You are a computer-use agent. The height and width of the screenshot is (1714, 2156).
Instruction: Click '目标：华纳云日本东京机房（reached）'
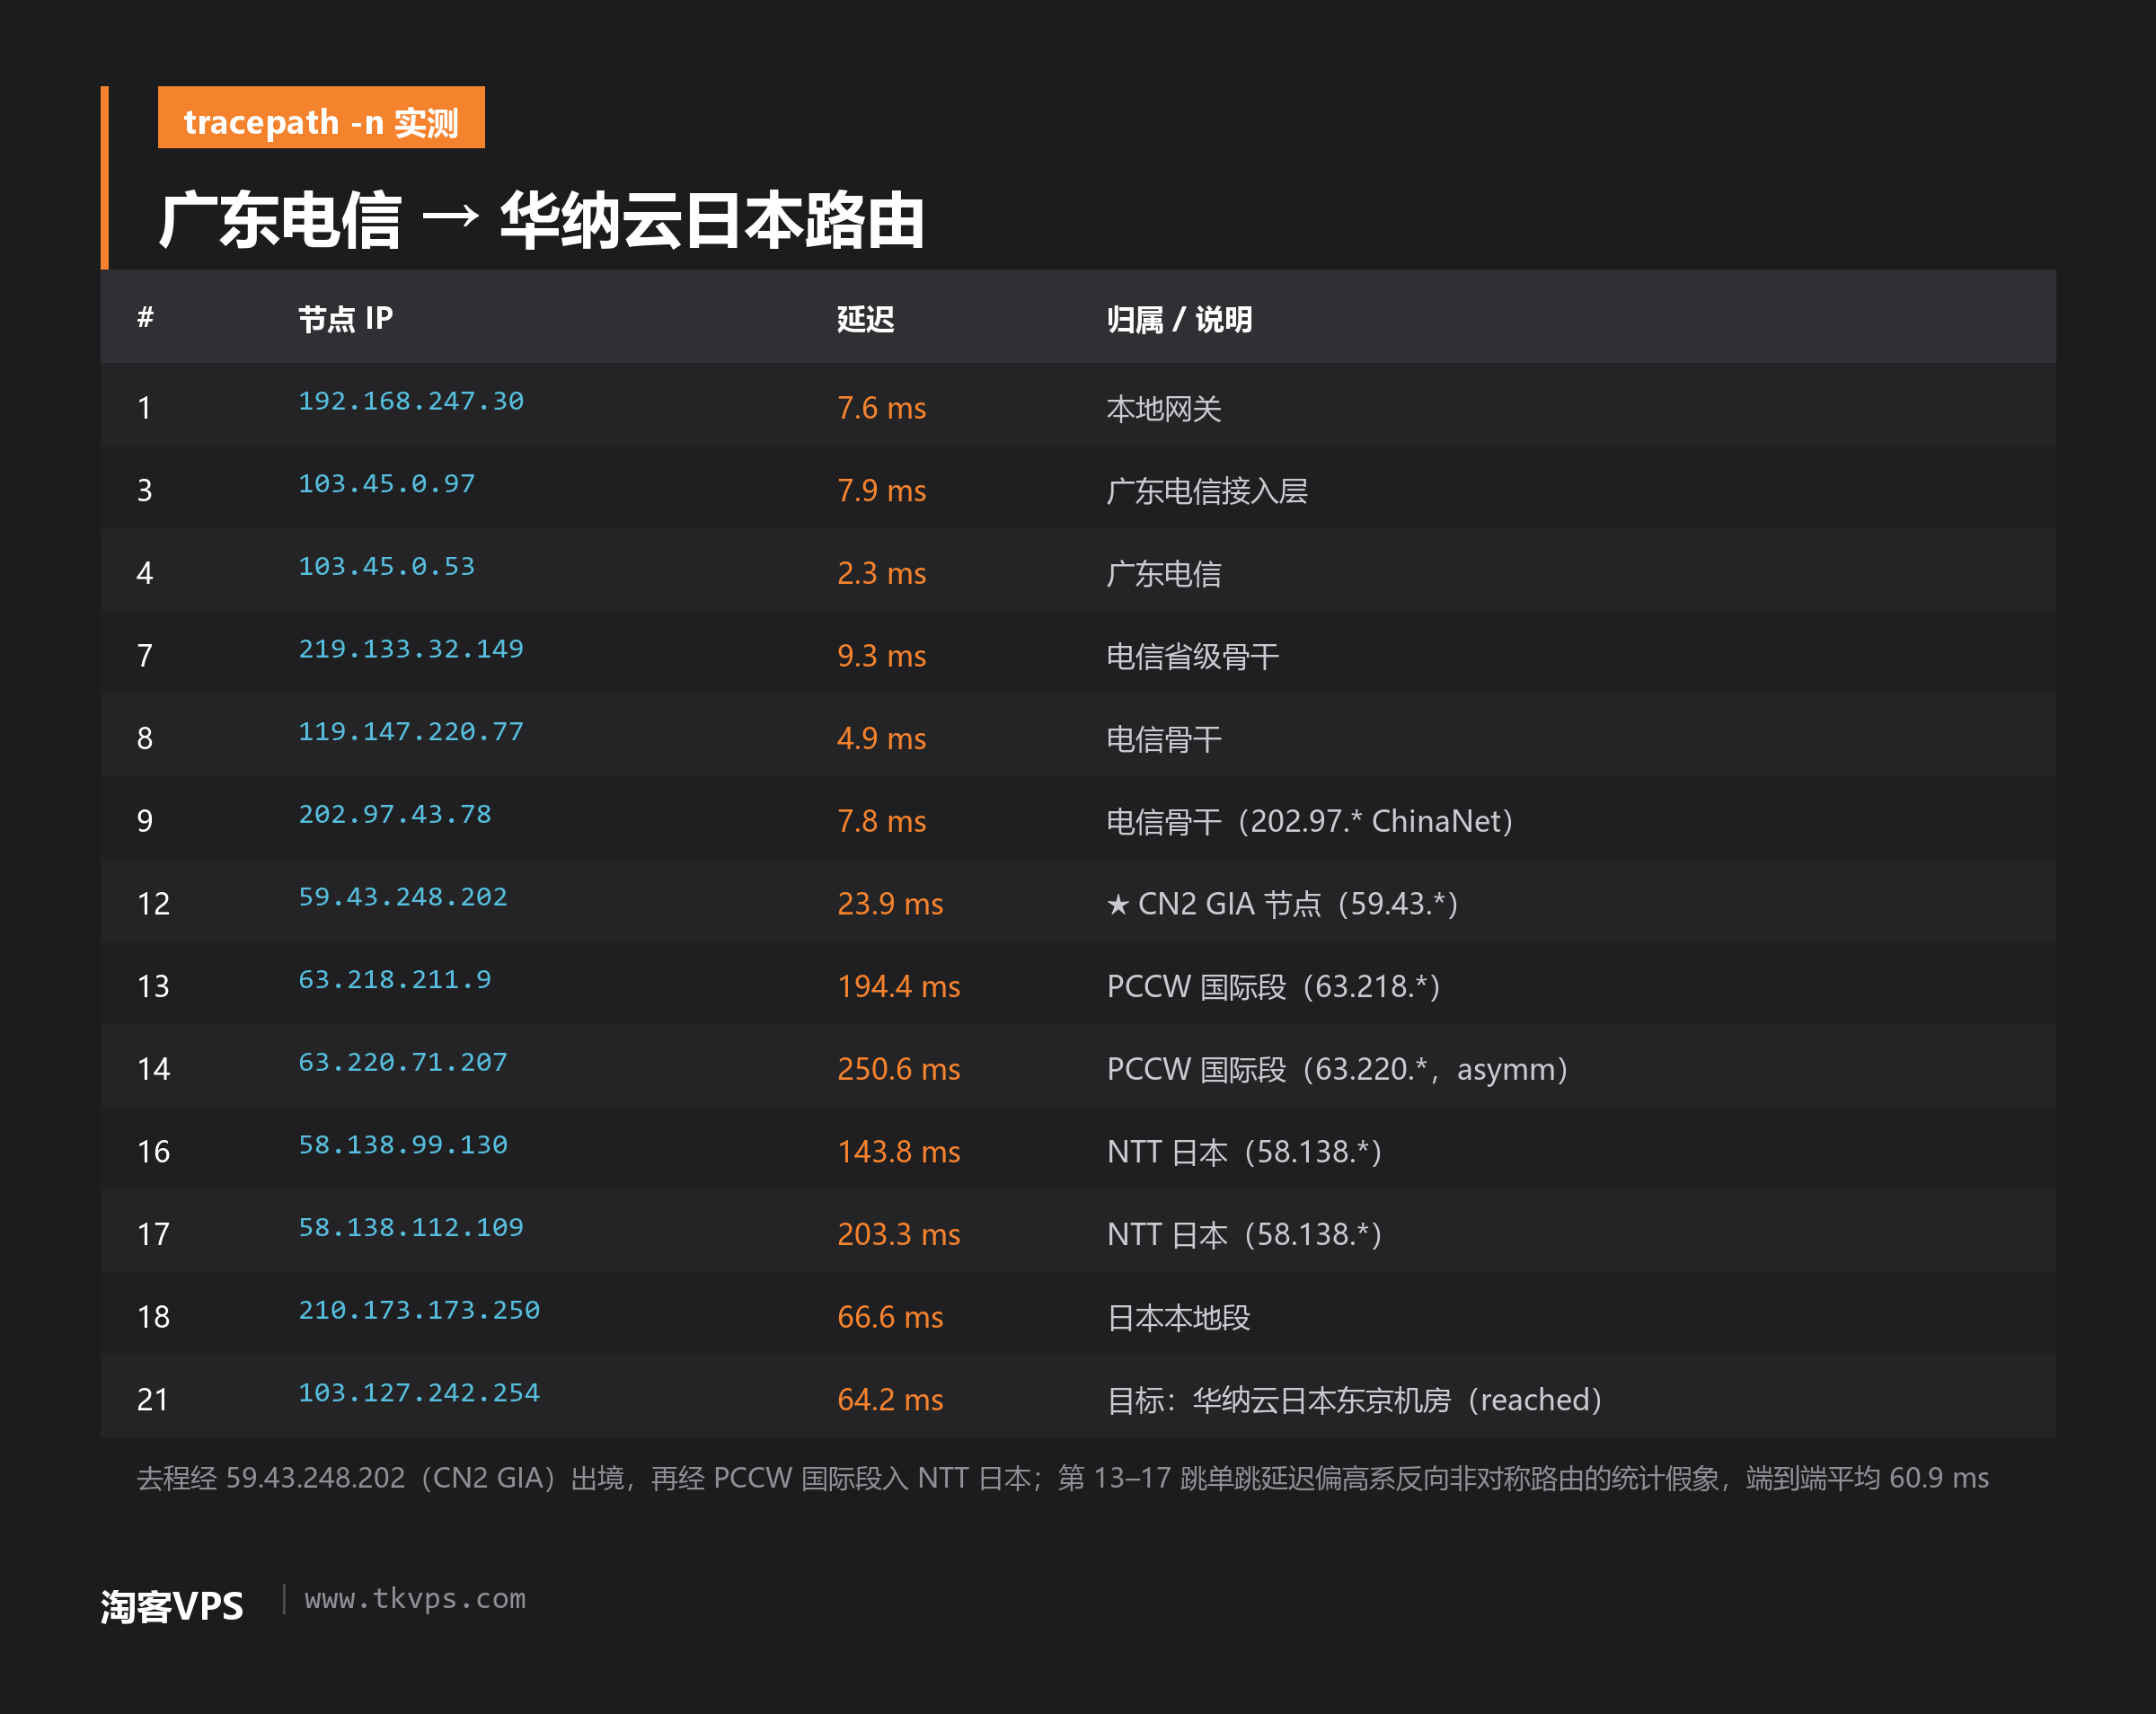(1355, 1400)
